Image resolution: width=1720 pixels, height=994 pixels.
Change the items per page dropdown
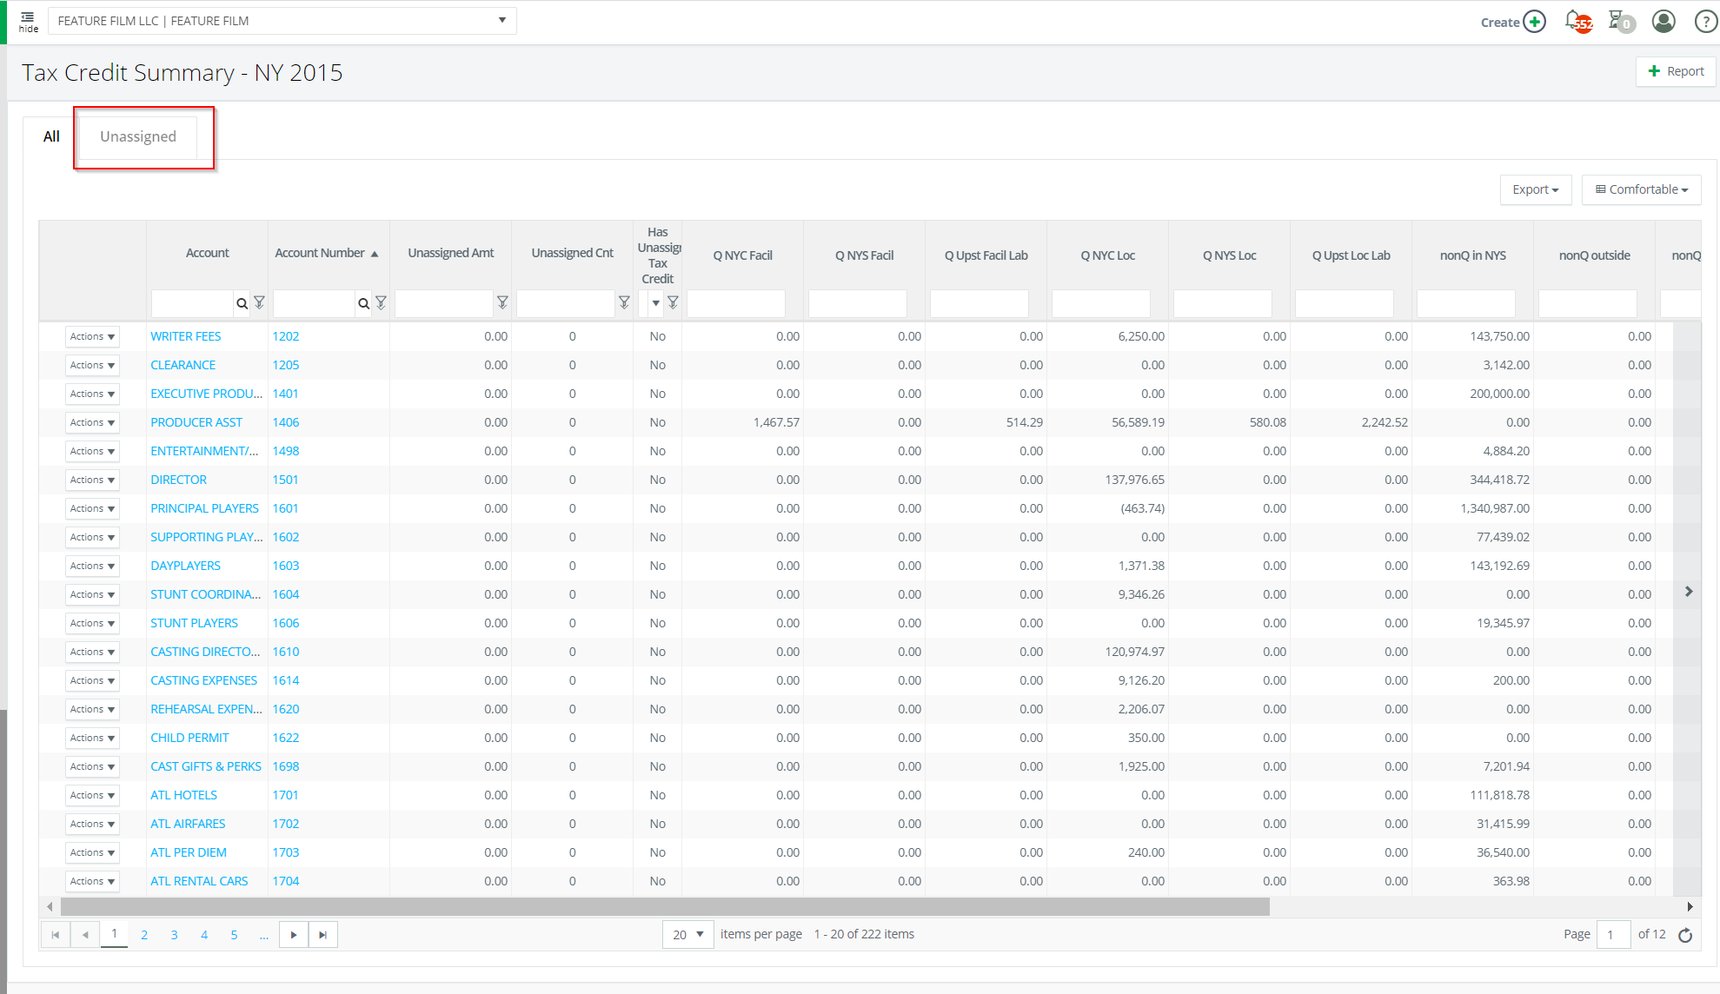point(688,935)
